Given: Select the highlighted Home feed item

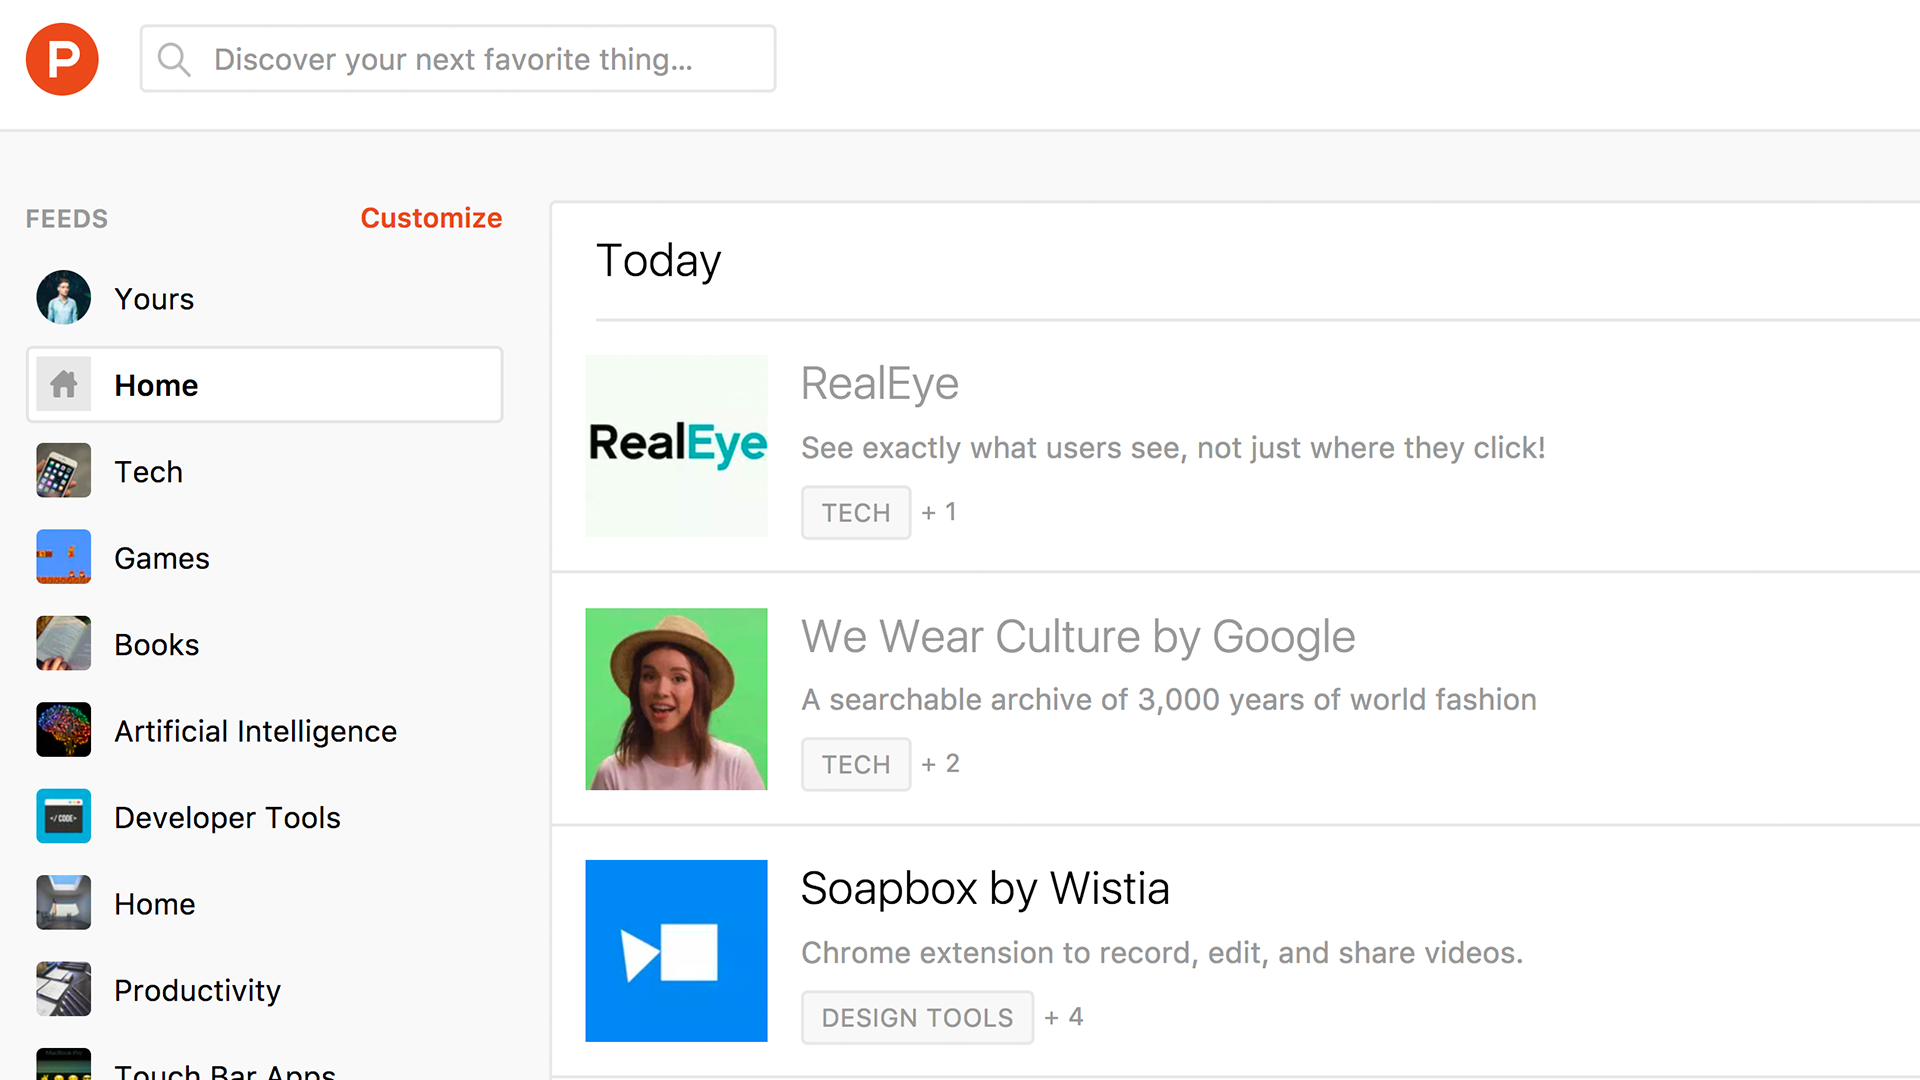Looking at the screenshot, I should pyautogui.click(x=264, y=385).
